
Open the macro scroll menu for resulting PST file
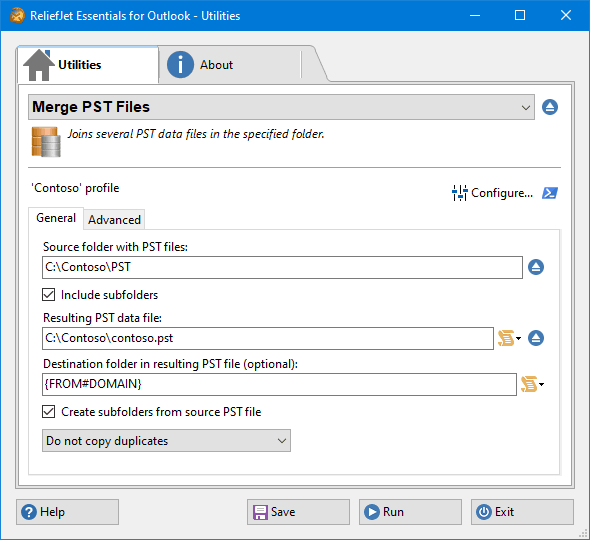pos(509,338)
